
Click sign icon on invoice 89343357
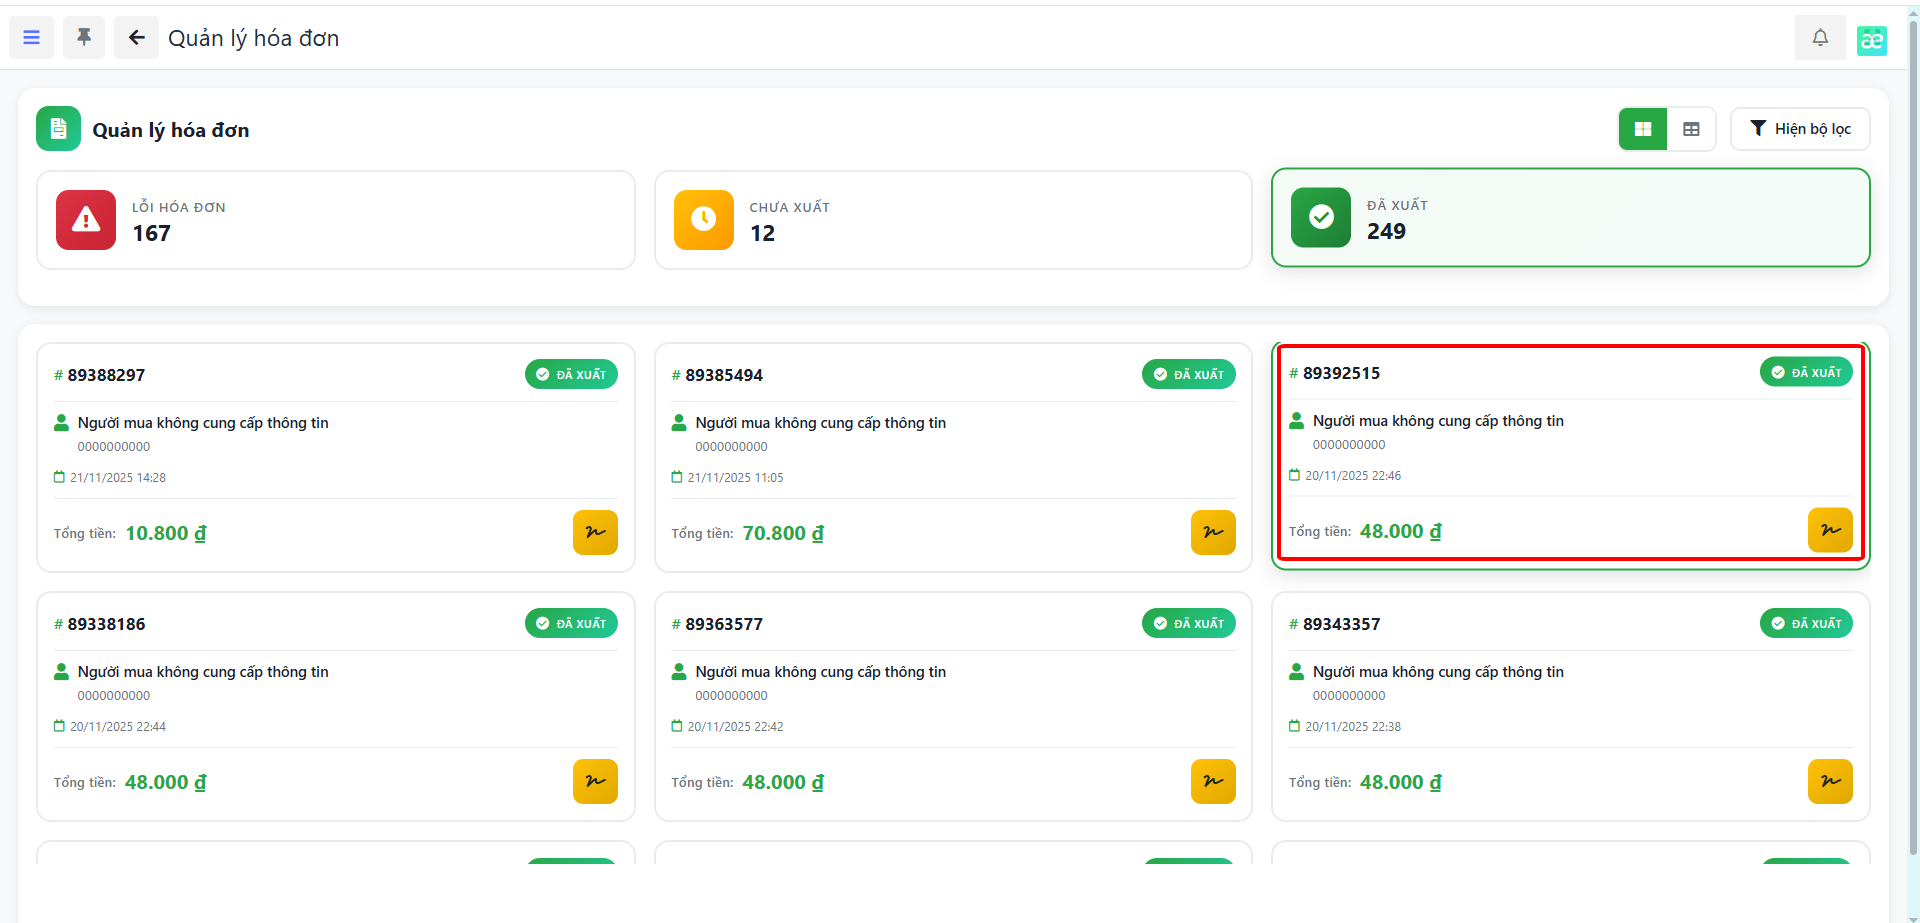(x=1830, y=781)
